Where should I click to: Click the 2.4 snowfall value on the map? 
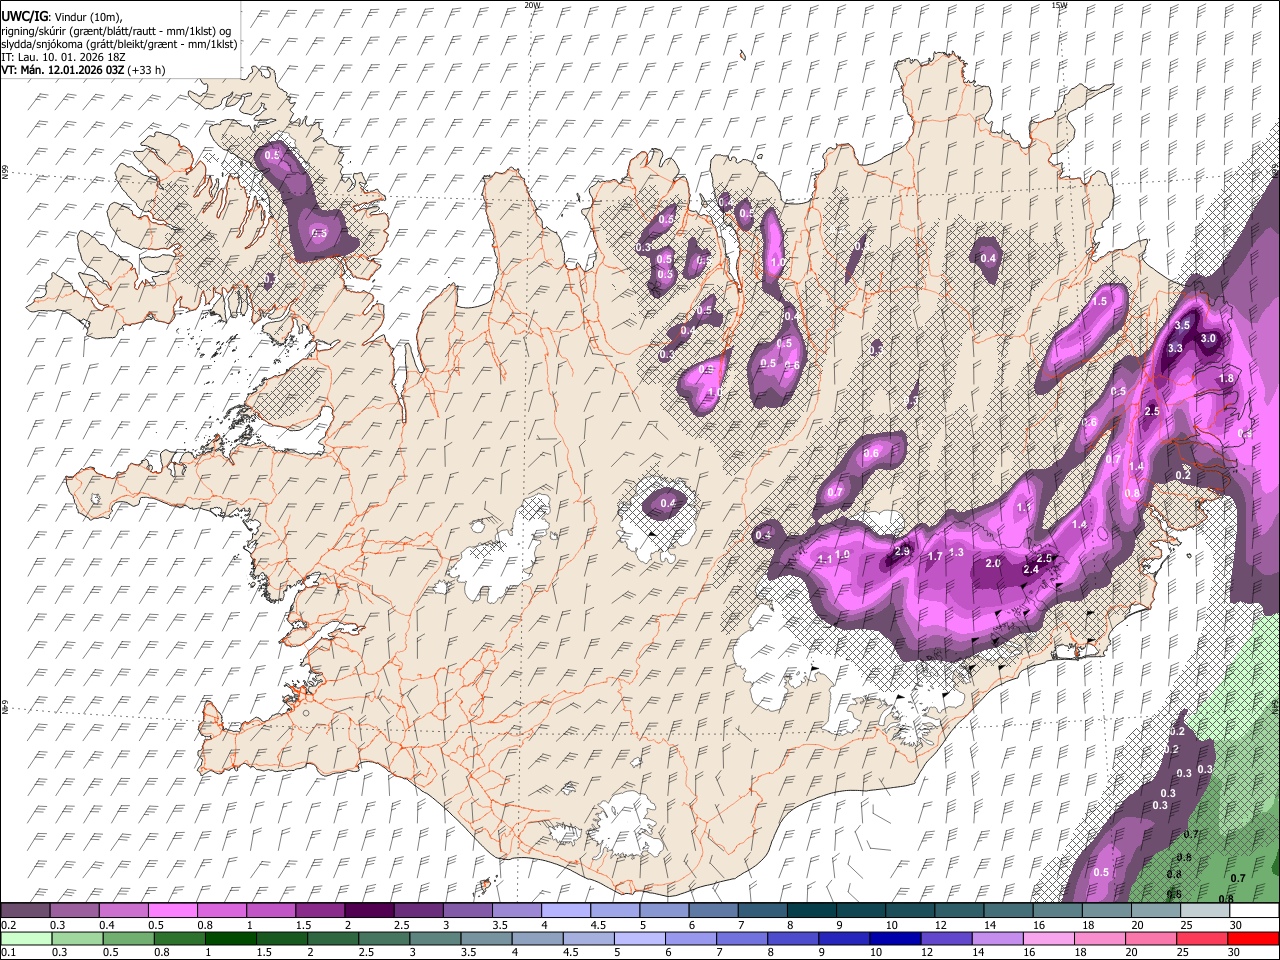tap(1032, 569)
